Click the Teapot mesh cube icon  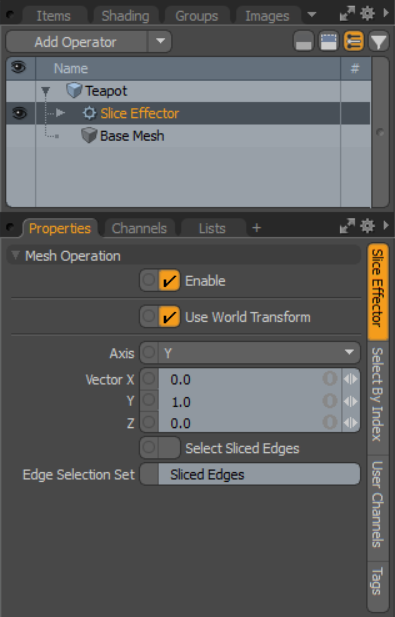(74, 91)
